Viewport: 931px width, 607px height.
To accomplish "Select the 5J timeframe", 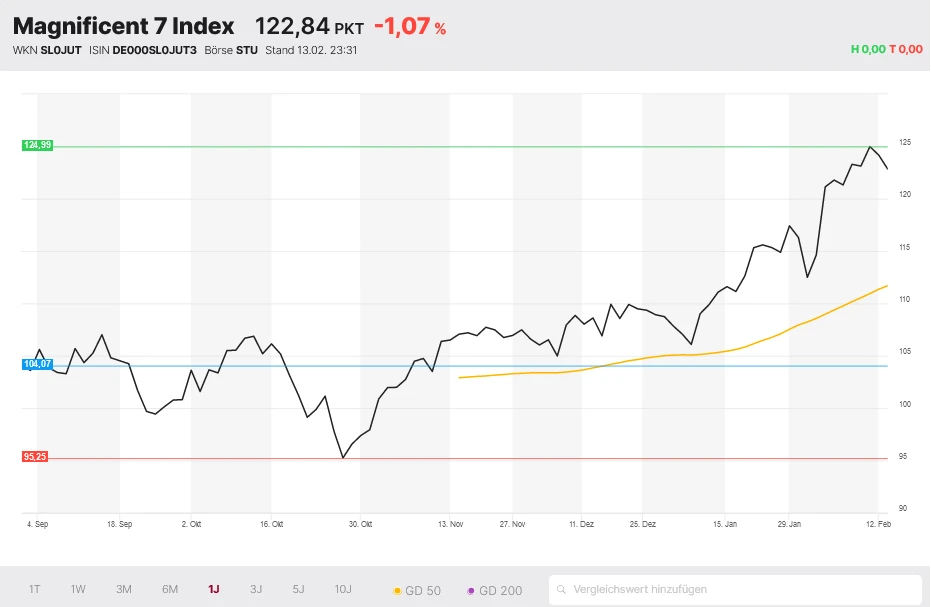I will (x=297, y=590).
